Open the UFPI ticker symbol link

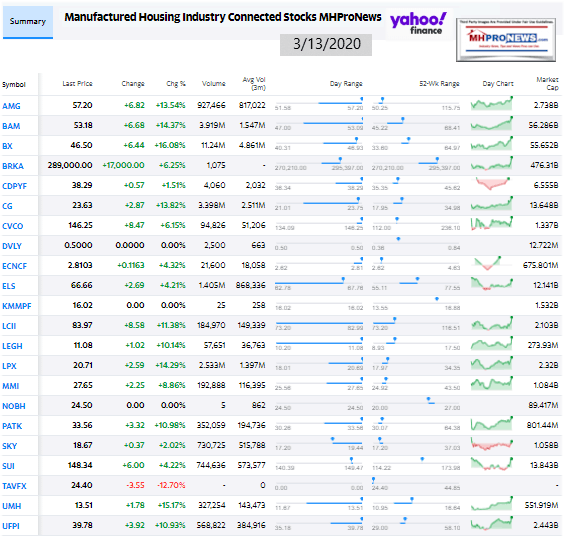11,526
